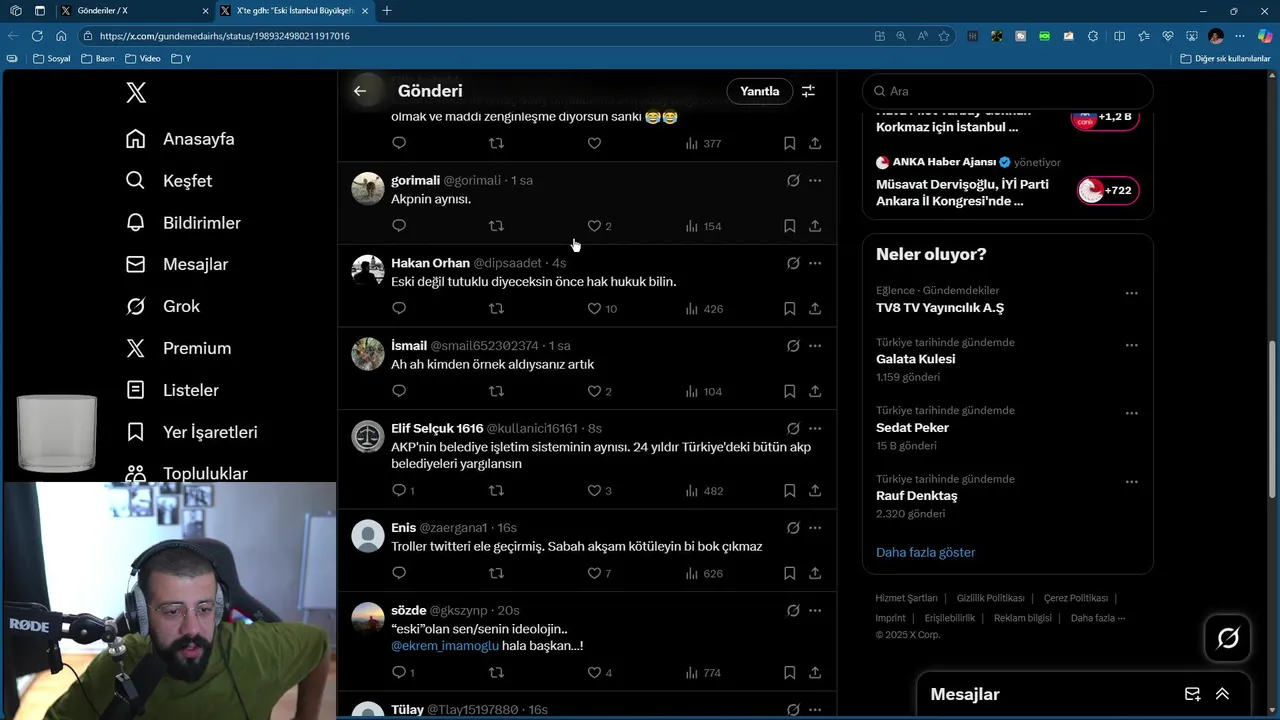Open the floating Grok button
This screenshot has height=720, width=1280.
pos(1228,638)
